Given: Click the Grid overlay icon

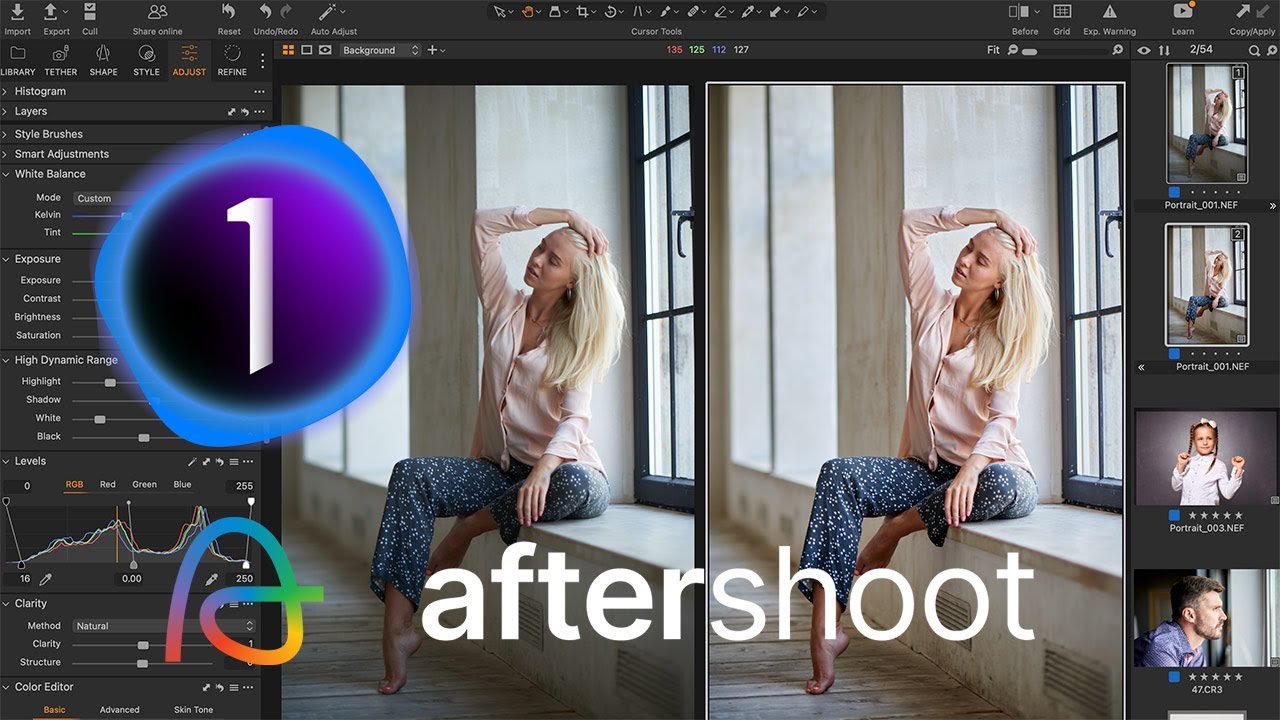Looking at the screenshot, I should coord(1062,12).
